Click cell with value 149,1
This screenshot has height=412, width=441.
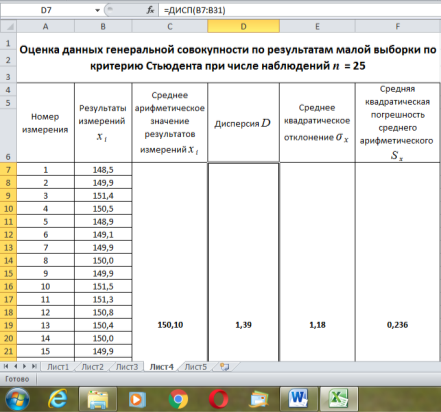click(x=103, y=235)
